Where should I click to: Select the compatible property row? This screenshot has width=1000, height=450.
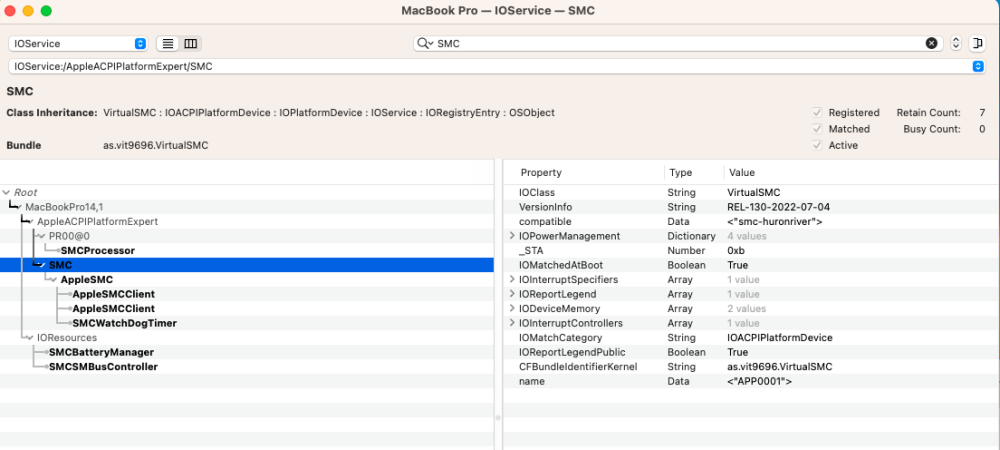pos(751,221)
